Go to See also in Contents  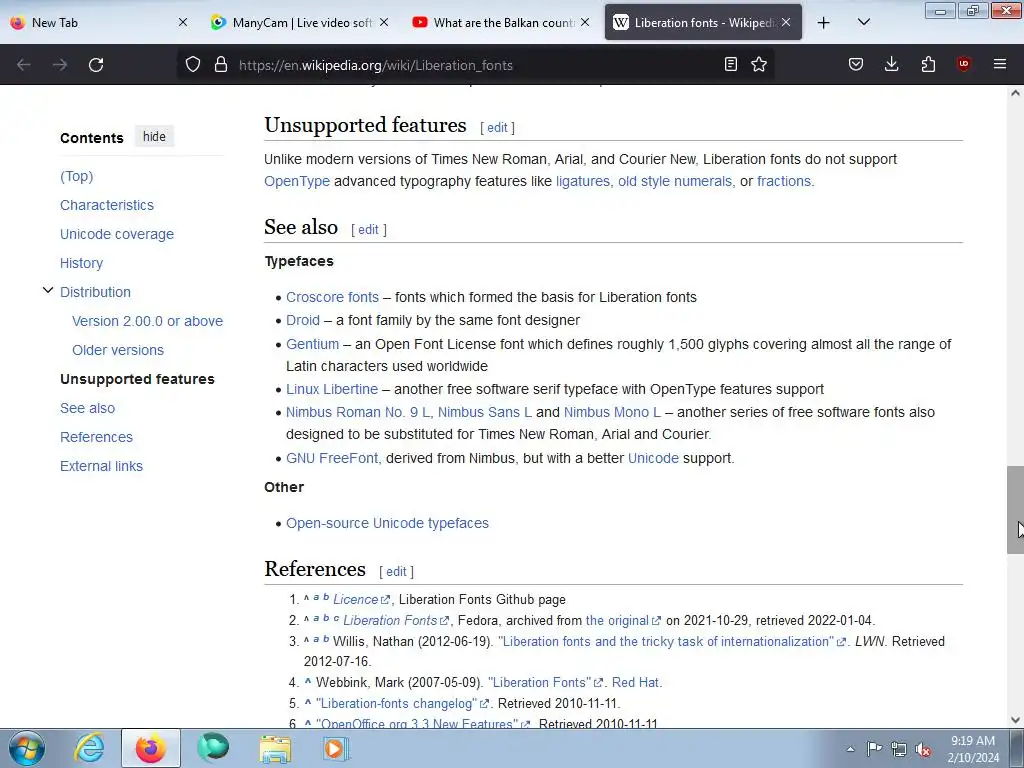[x=88, y=408]
